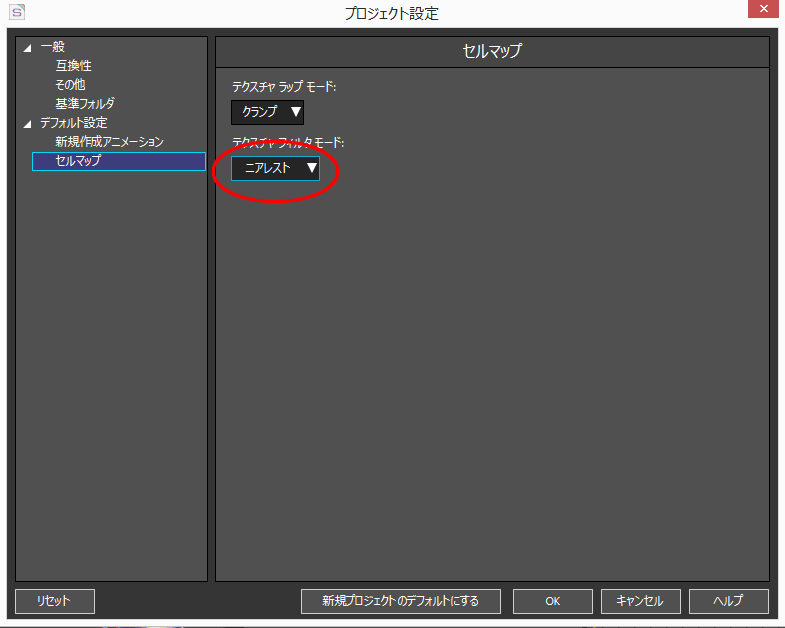785x628 pixels.
Task: Open the テクスチャ フィルタ モード dropdown
Action: point(275,168)
